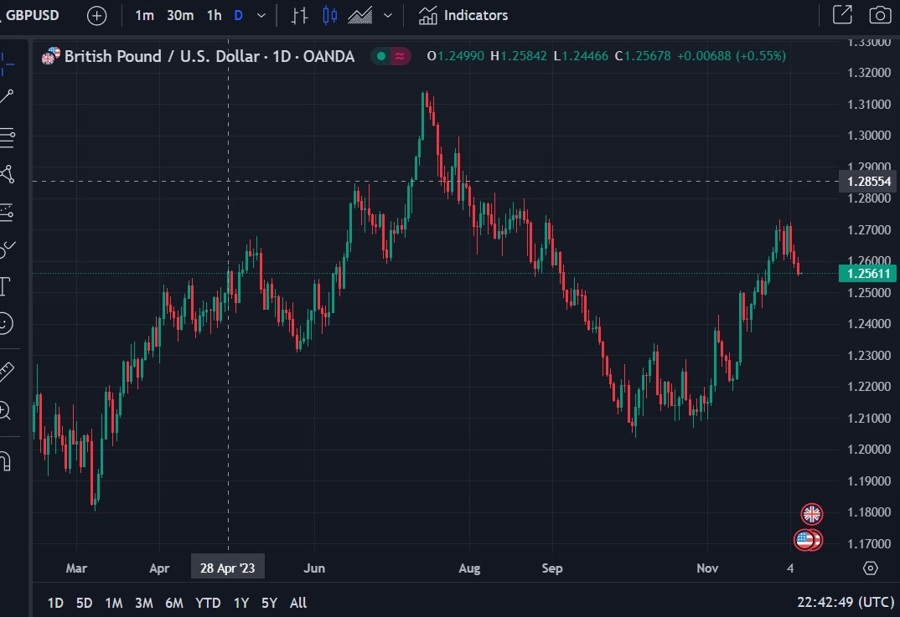The width and height of the screenshot is (900, 617).
Task: Click the UK flag economic event marker
Action: (x=812, y=514)
